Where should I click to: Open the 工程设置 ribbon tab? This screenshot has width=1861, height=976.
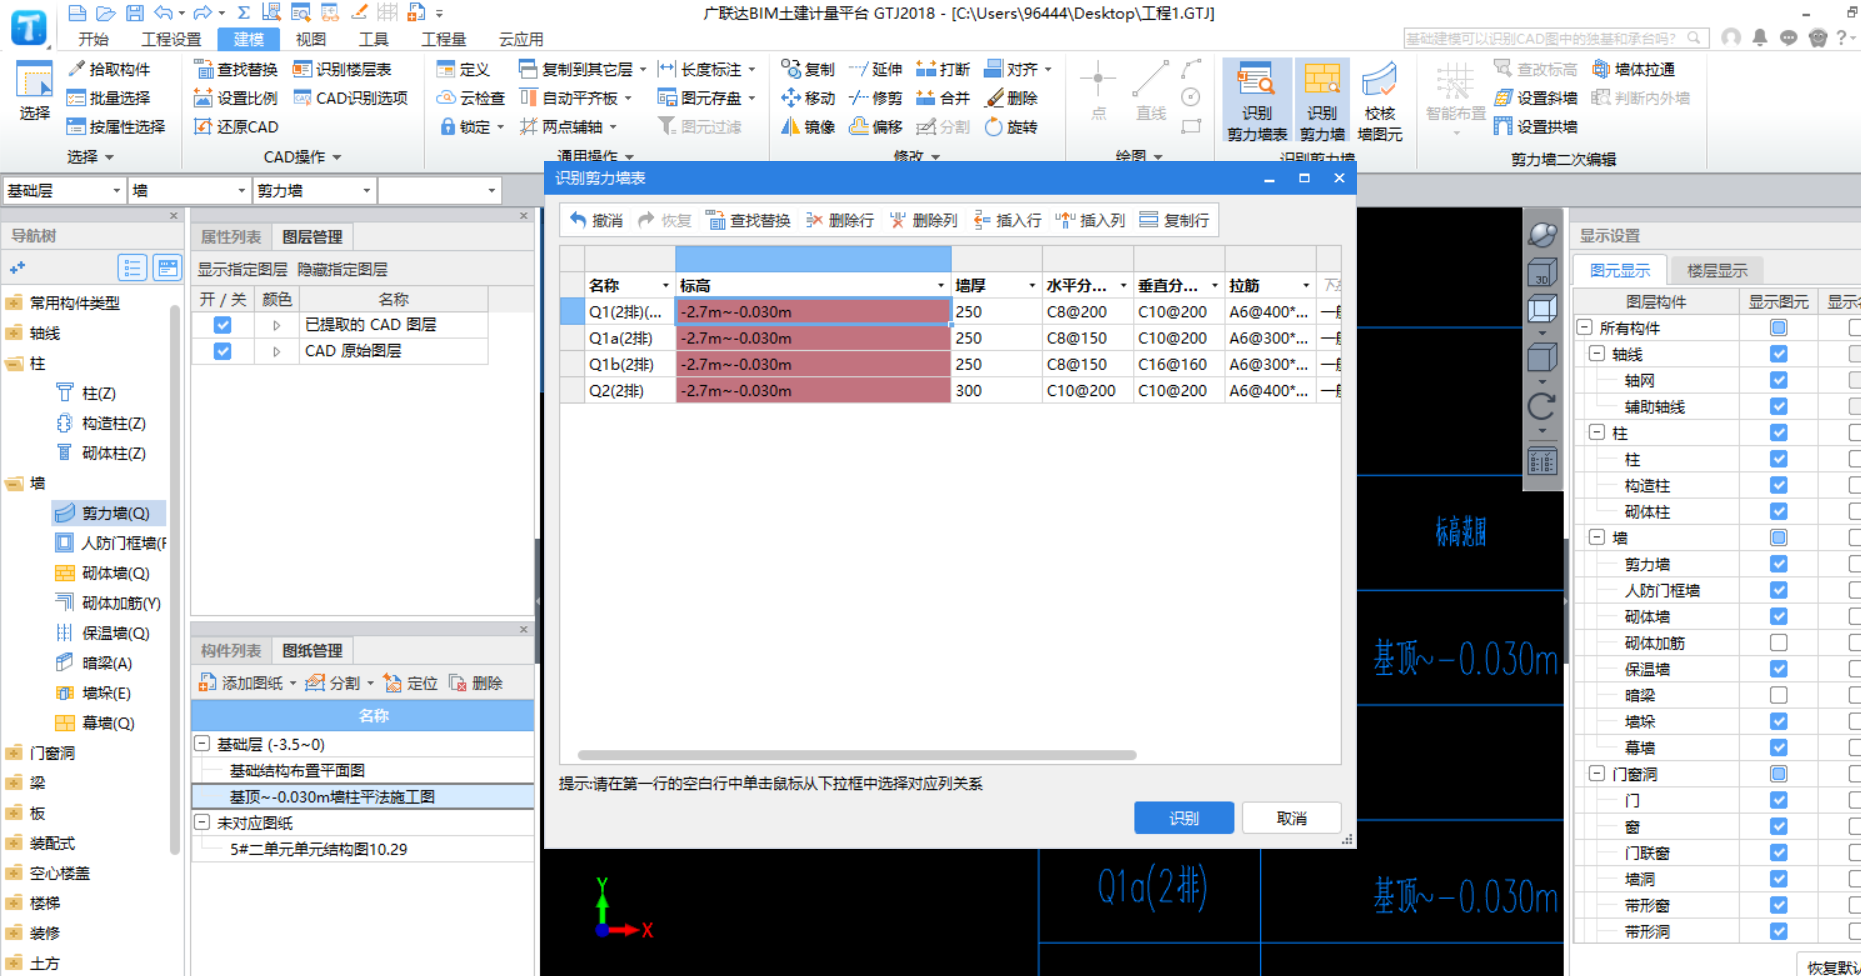click(x=171, y=39)
